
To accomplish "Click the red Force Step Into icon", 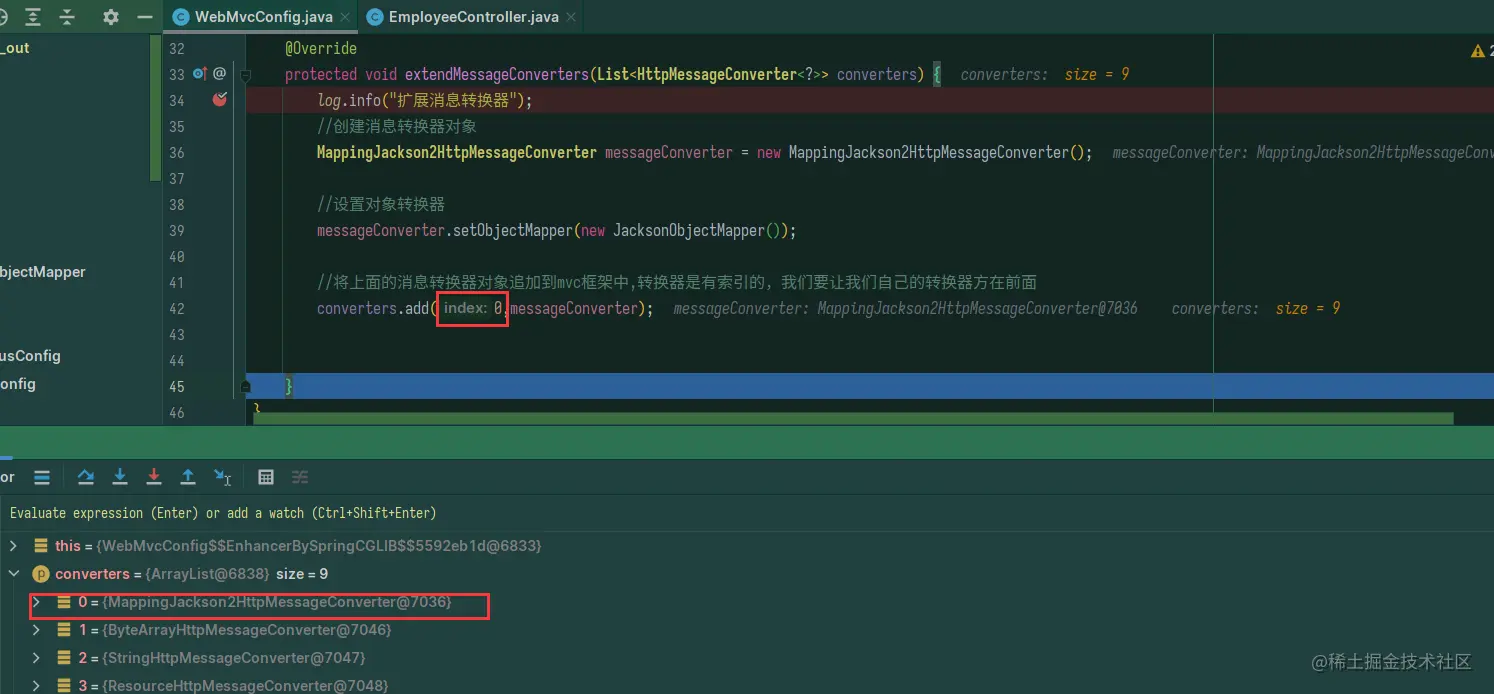I will click(154, 477).
